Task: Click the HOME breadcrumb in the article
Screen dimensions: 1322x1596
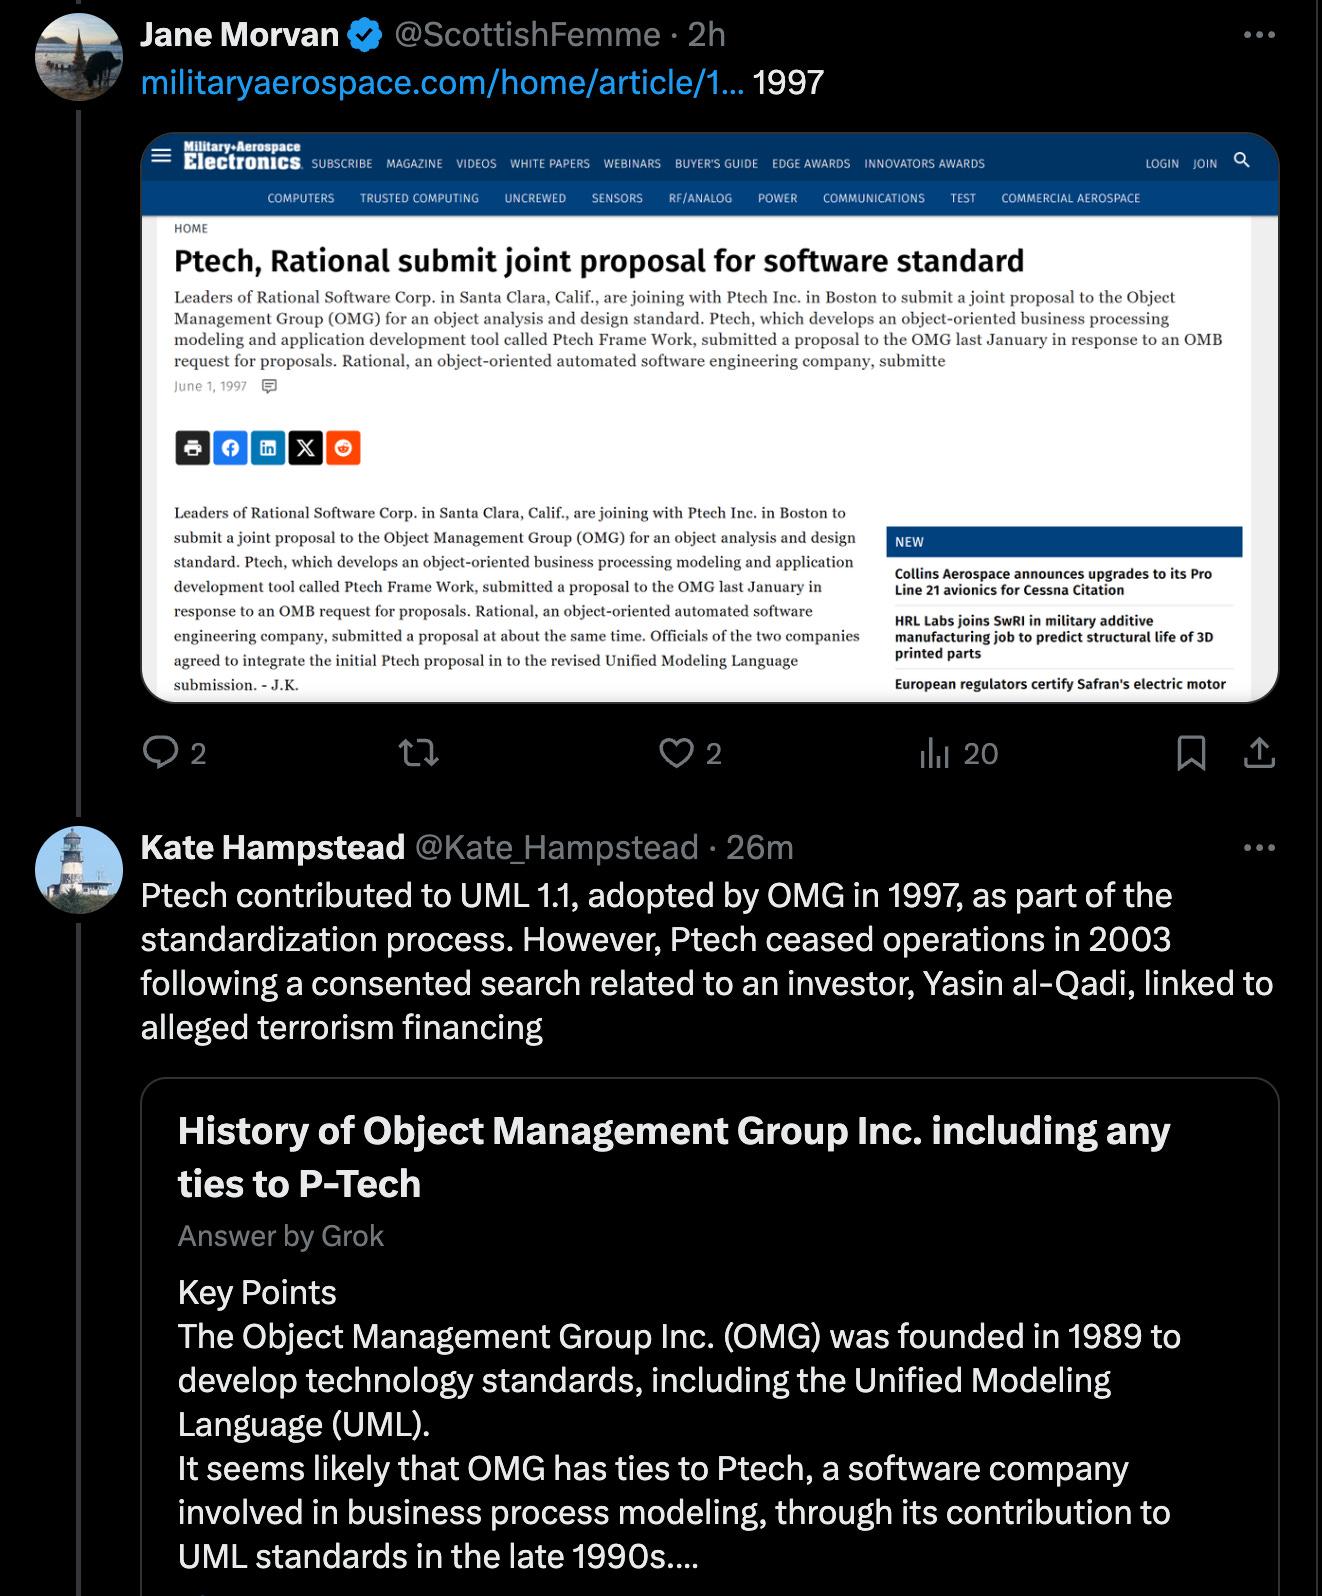Action: click(x=191, y=229)
